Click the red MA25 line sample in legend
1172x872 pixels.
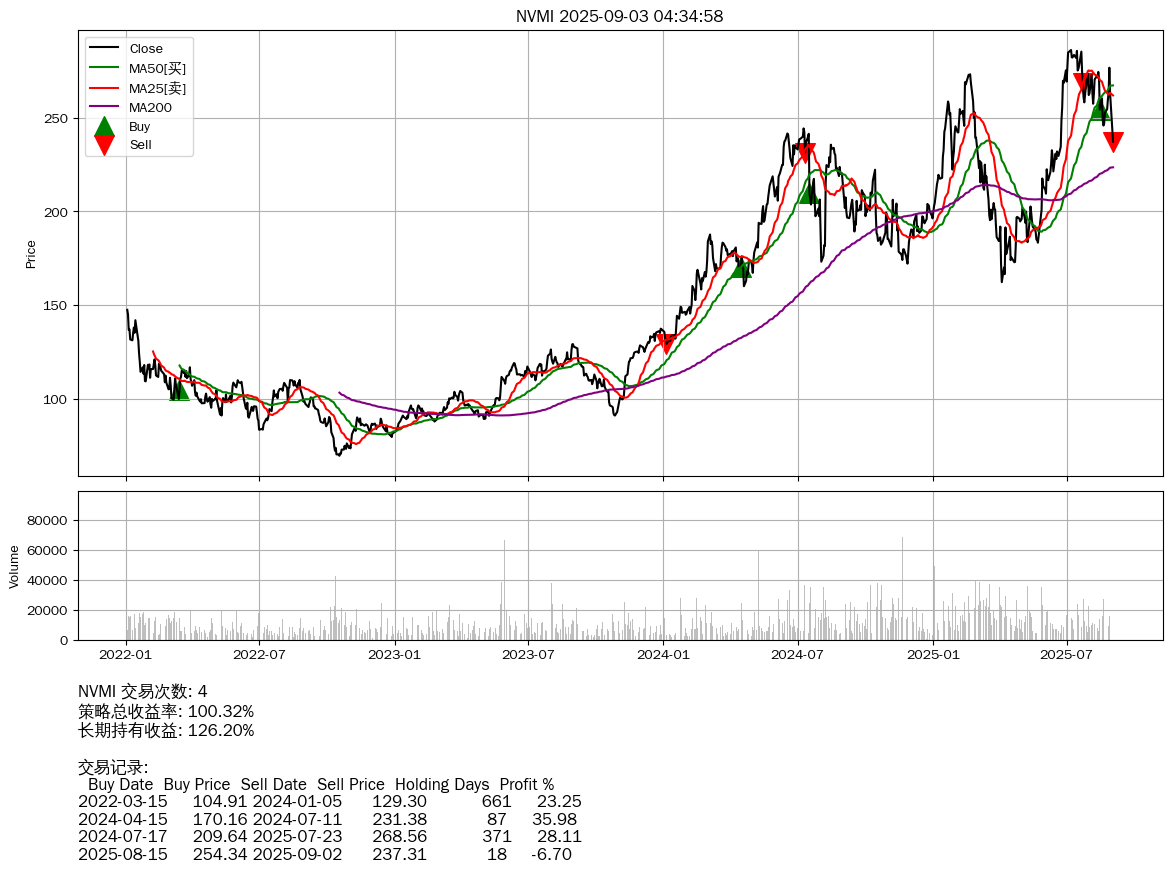pos(103,88)
